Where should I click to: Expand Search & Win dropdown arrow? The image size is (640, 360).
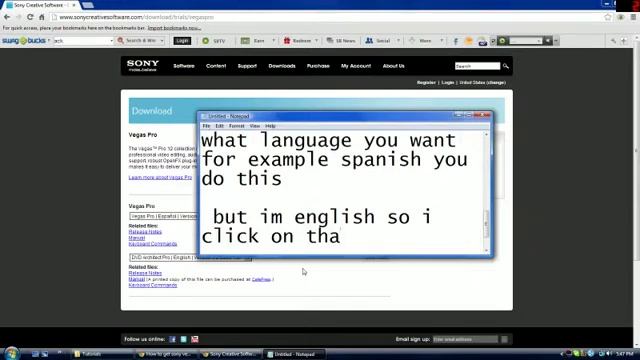[x=162, y=41]
